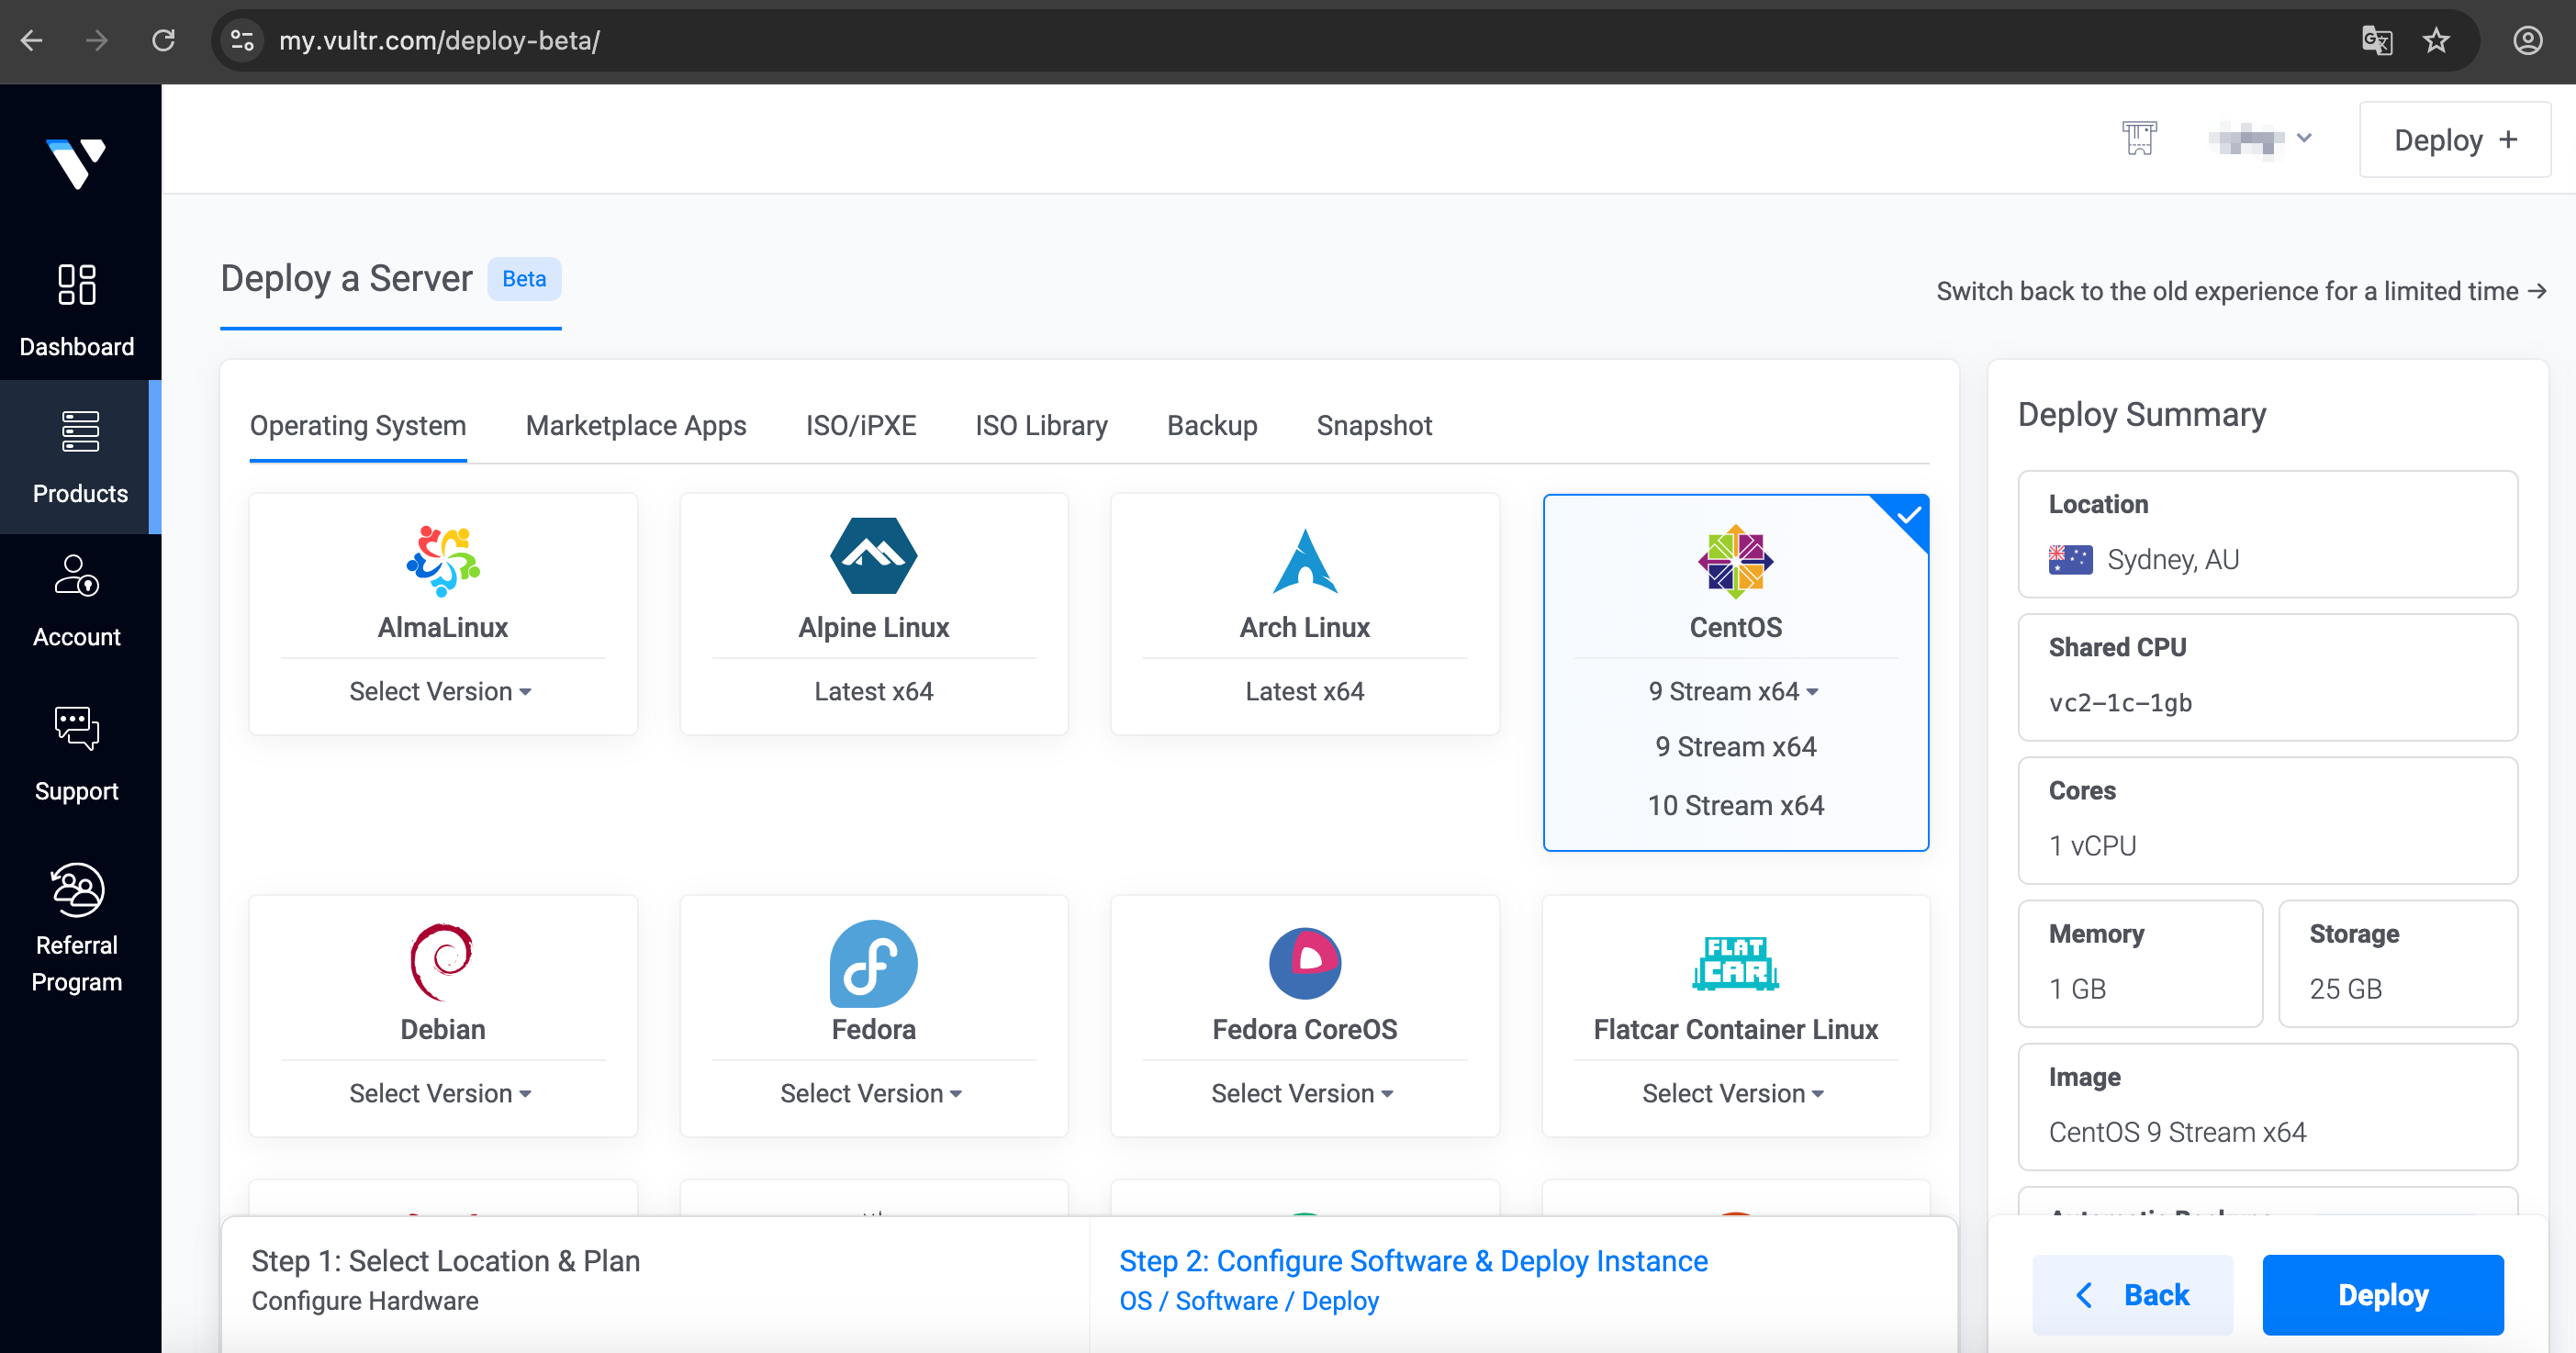Open the Dashboard sidebar icon
This screenshot has width=2576, height=1353.
(77, 285)
